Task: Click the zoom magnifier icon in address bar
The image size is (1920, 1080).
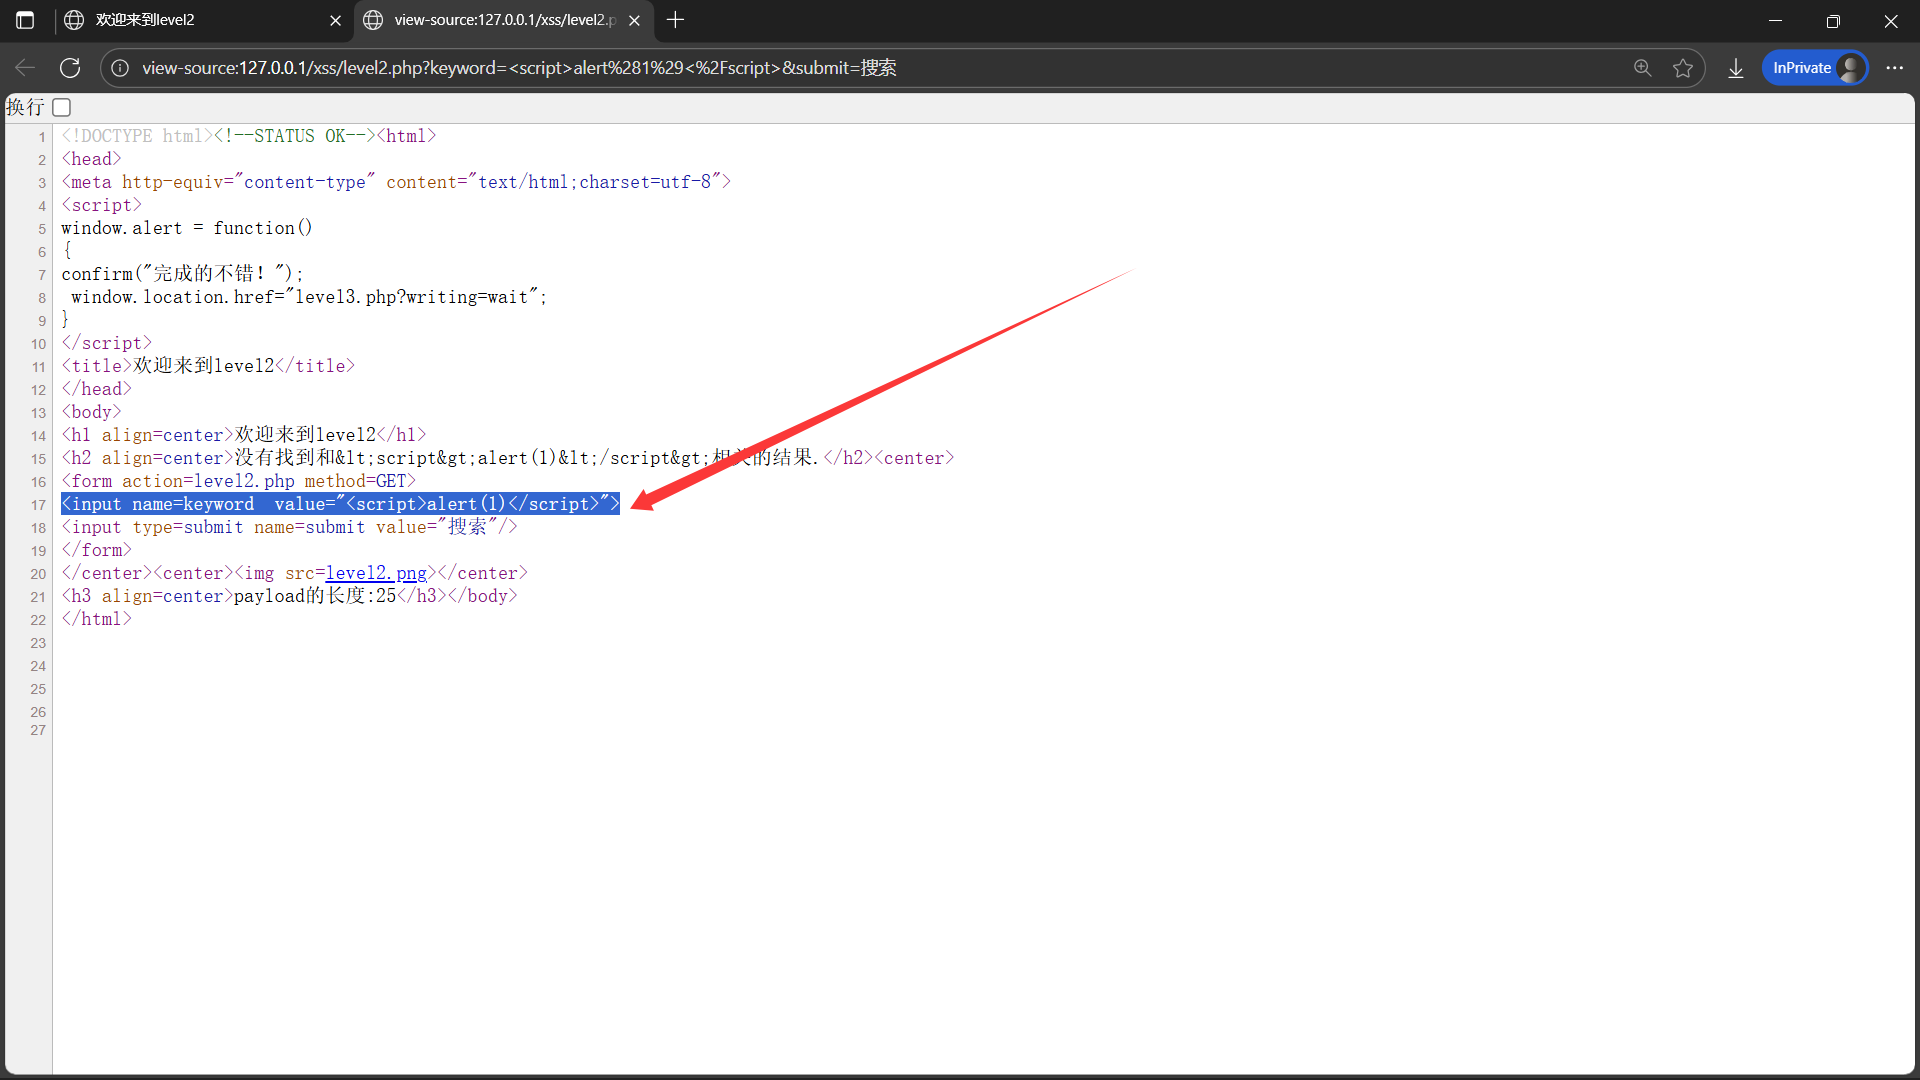Action: tap(1642, 68)
